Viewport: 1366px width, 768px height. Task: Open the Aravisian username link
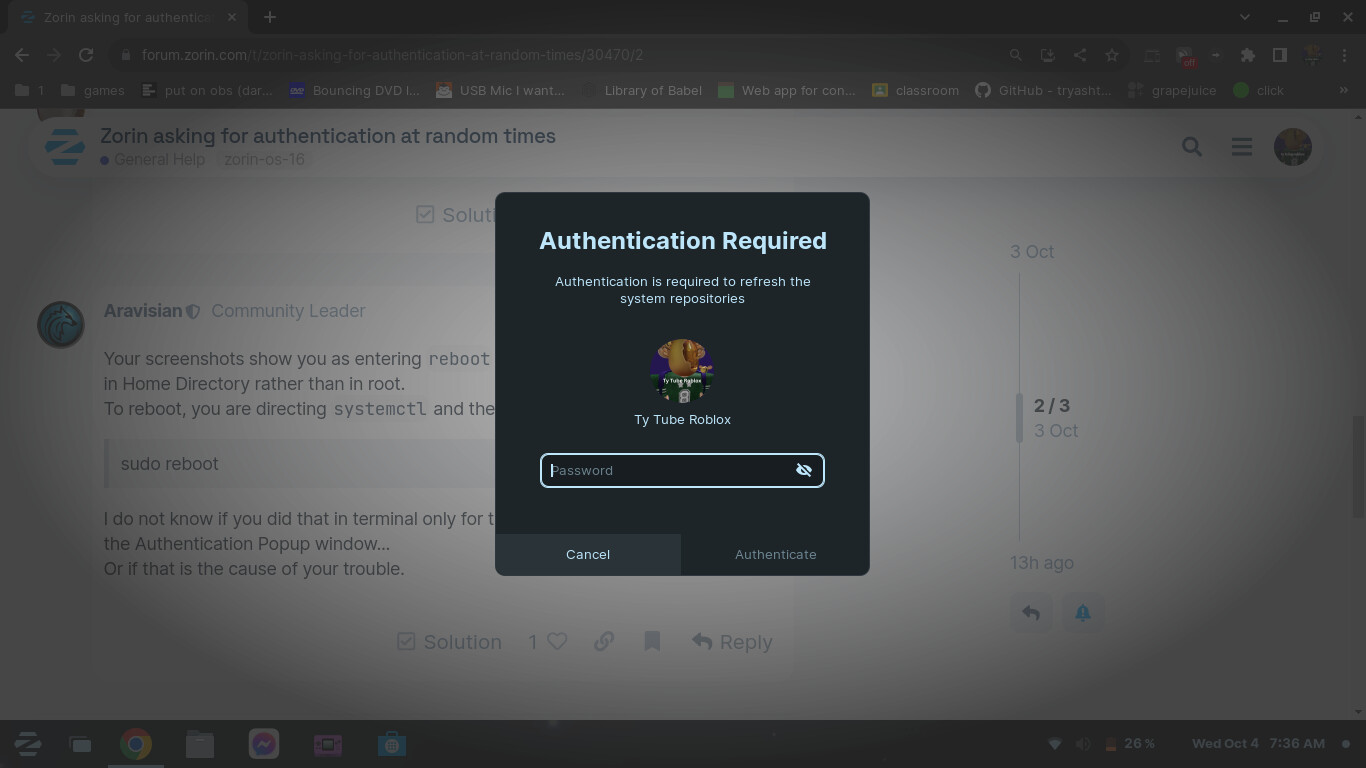143,311
